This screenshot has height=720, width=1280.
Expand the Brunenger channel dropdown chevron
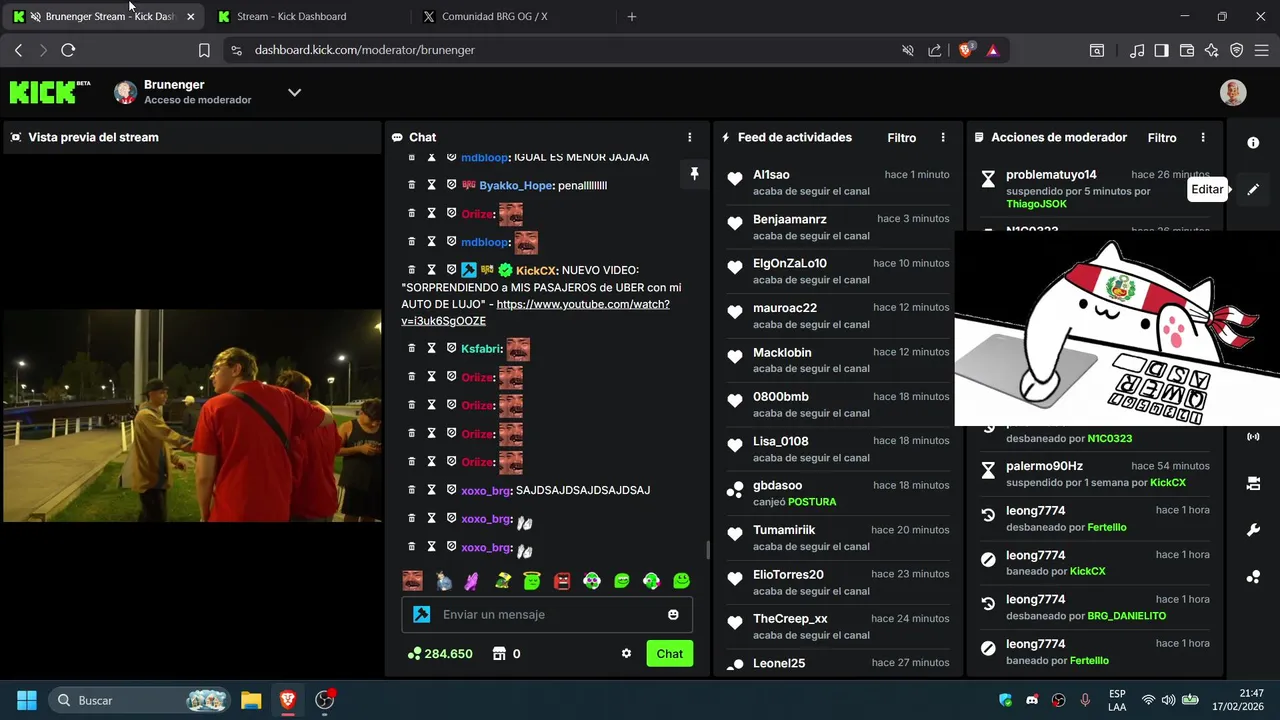coord(294,92)
